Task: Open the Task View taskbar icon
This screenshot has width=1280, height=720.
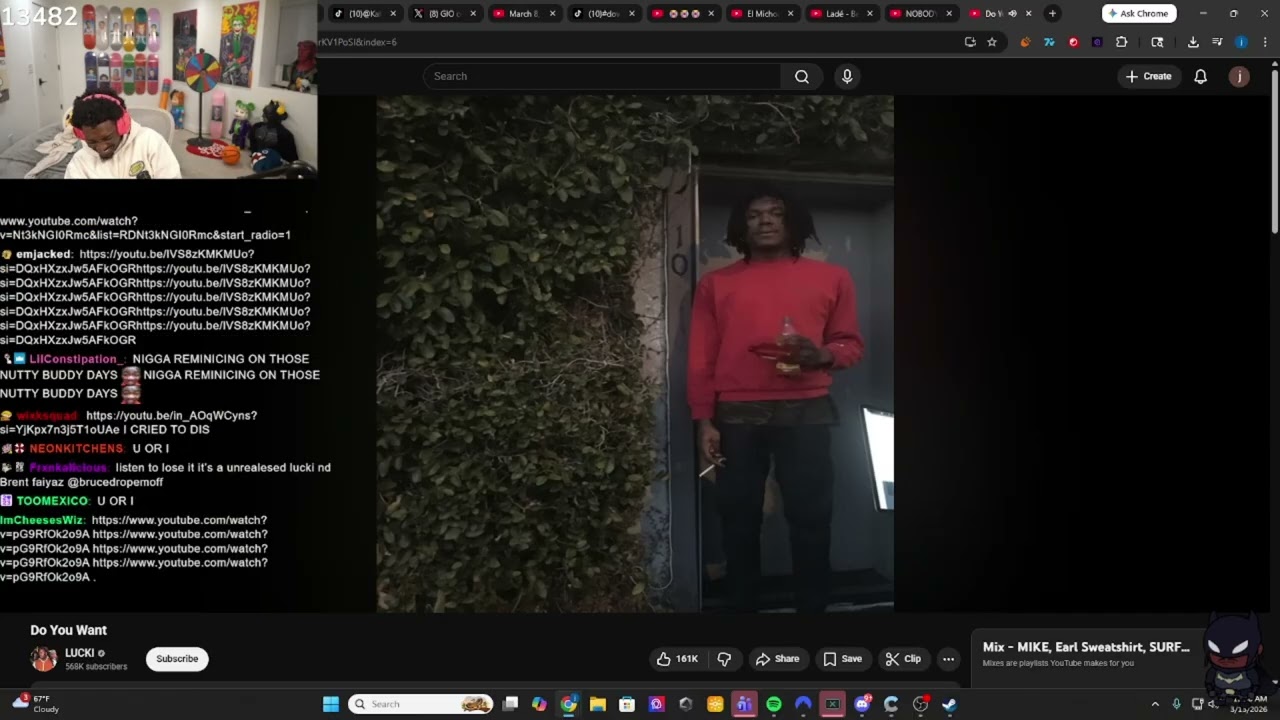Action: 510,704
